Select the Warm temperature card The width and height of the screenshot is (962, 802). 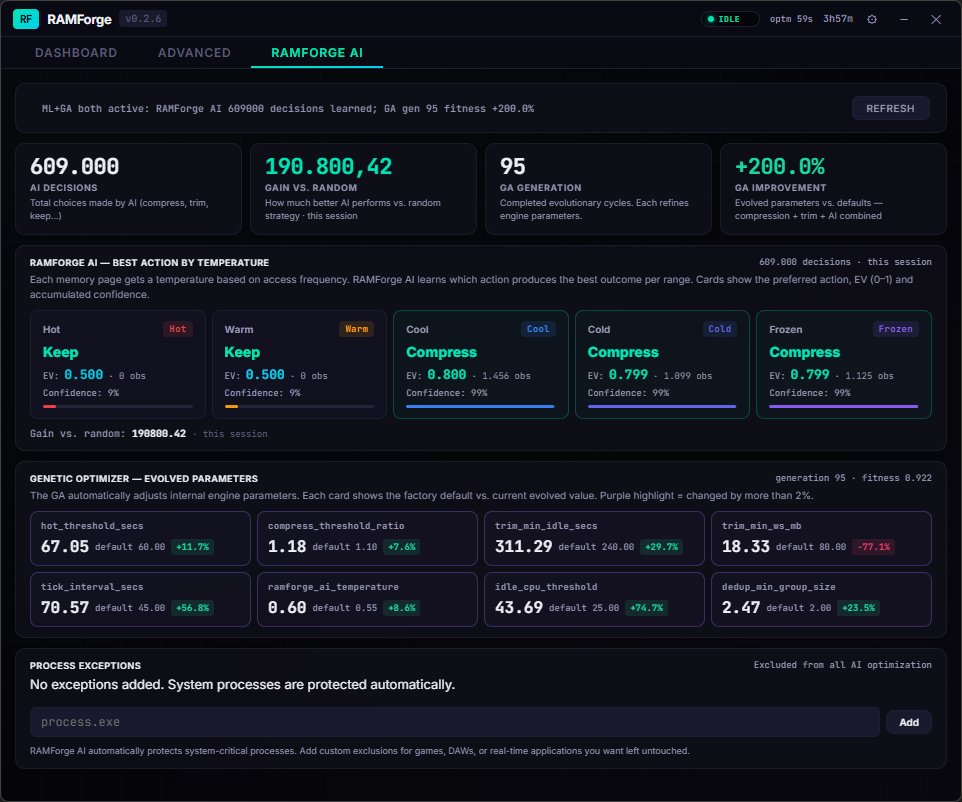[x=299, y=364]
